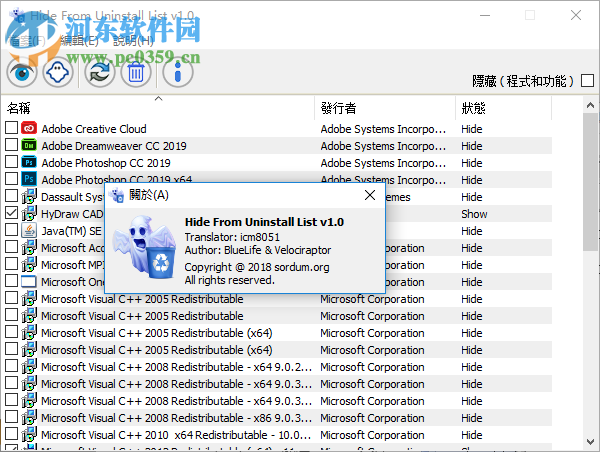Click the ghost logo in About dialog
Screen dimensions: 600x452
coord(145,247)
